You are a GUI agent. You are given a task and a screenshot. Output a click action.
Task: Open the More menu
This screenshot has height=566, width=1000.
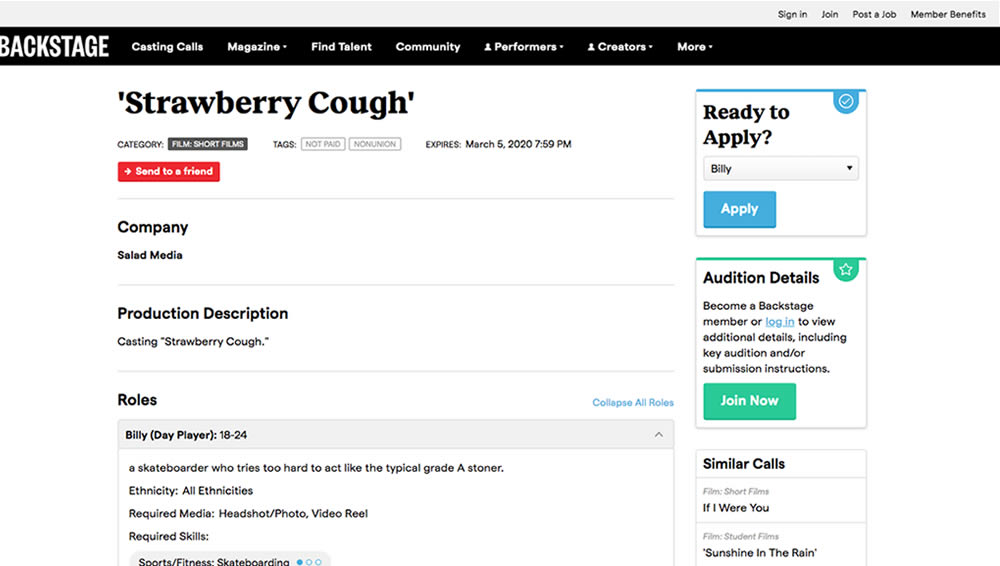pos(694,47)
